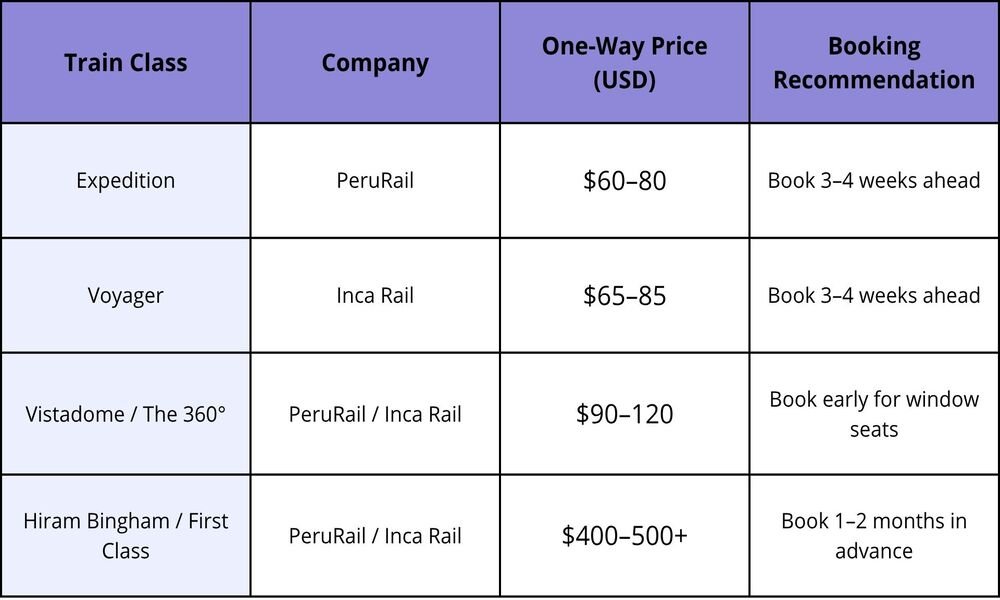Select the Company column header

pyautogui.click(x=375, y=63)
